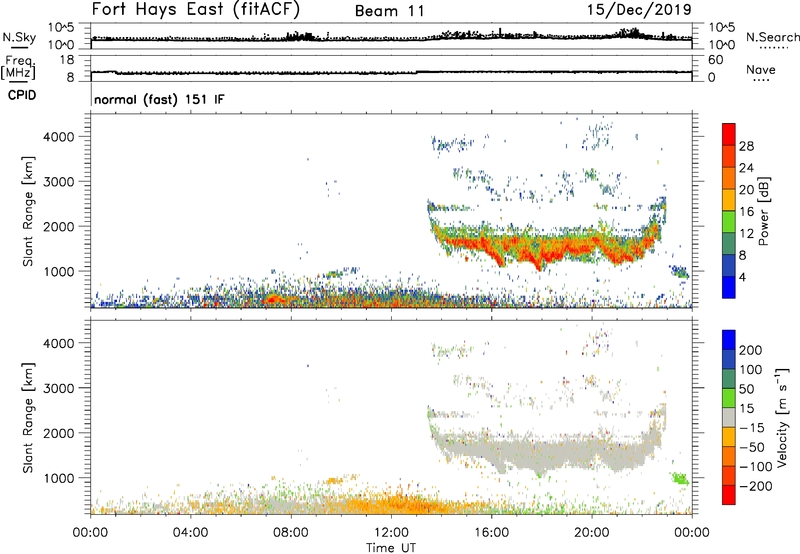800x554 pixels.
Task: Click the '20:00' time axis tick
Action: (592, 533)
